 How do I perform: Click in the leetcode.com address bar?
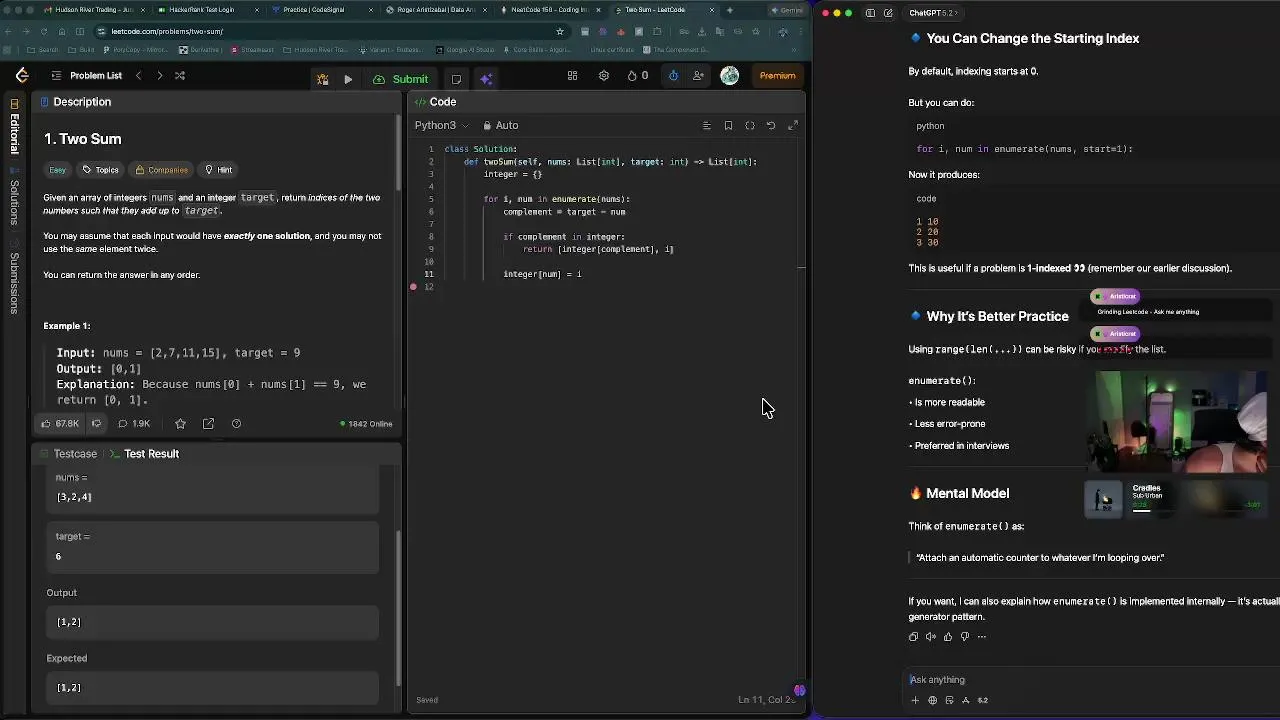coord(330,31)
